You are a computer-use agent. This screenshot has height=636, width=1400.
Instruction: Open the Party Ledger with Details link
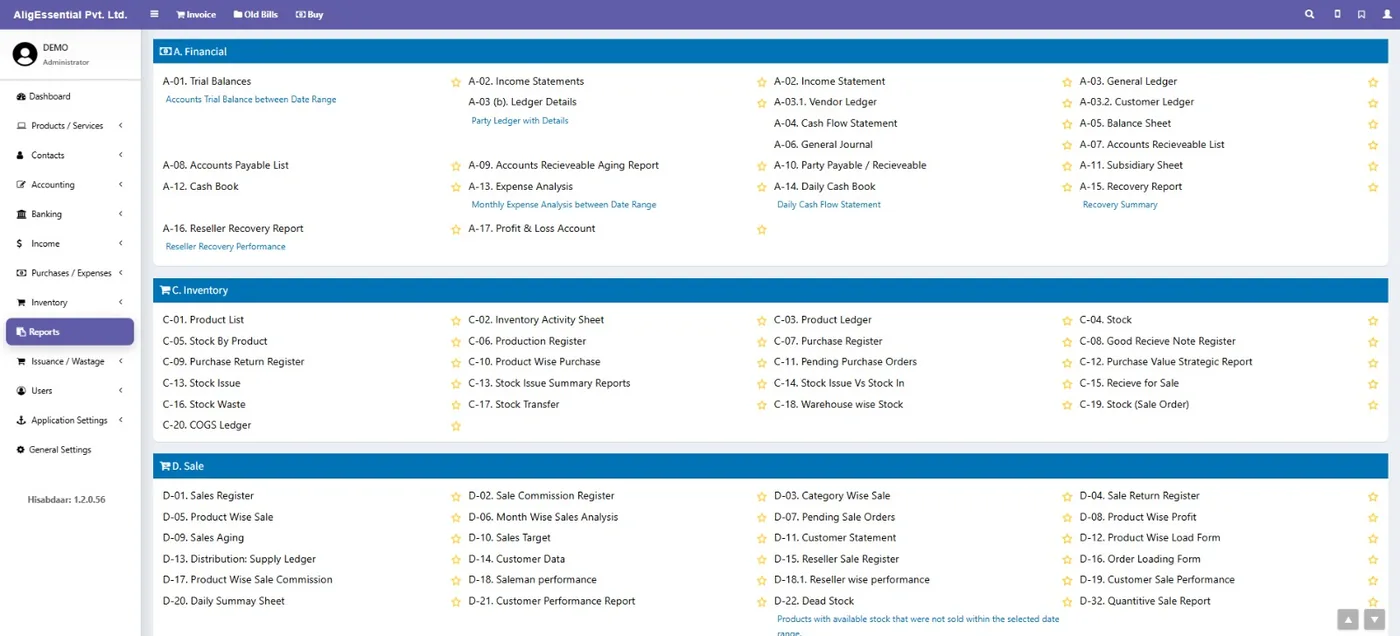(520, 121)
